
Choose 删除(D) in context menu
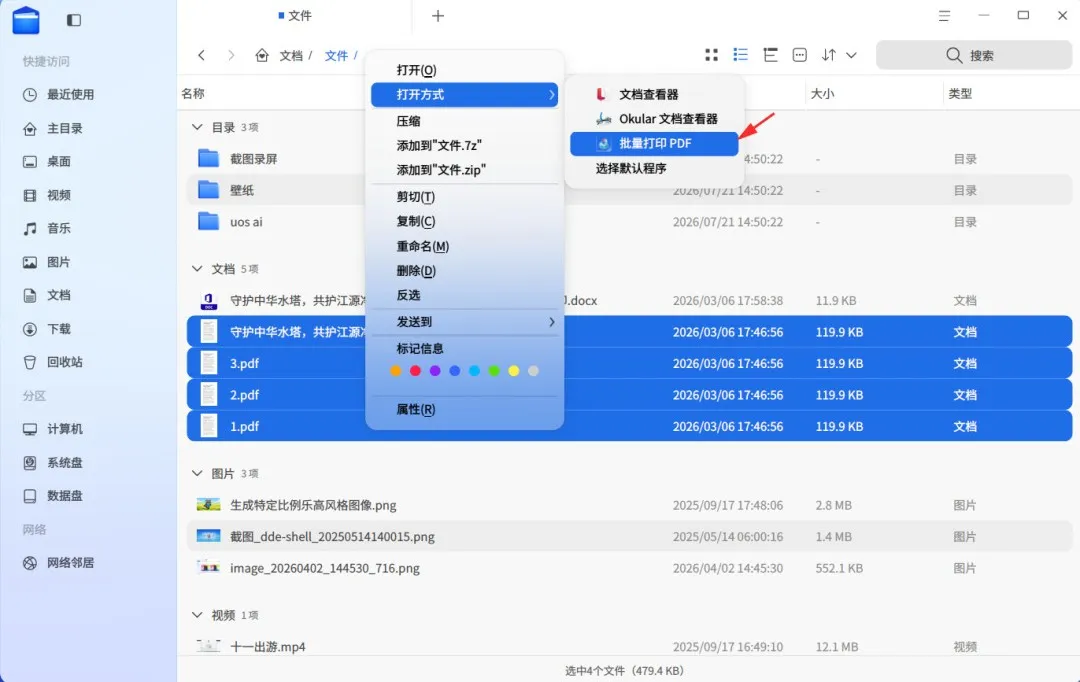[x=464, y=271]
